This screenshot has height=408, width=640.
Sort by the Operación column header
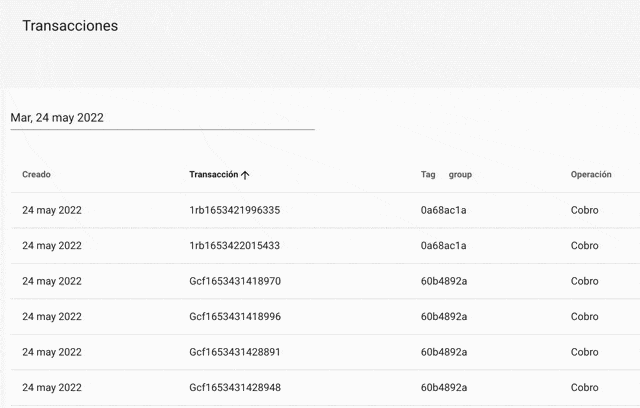(x=591, y=175)
